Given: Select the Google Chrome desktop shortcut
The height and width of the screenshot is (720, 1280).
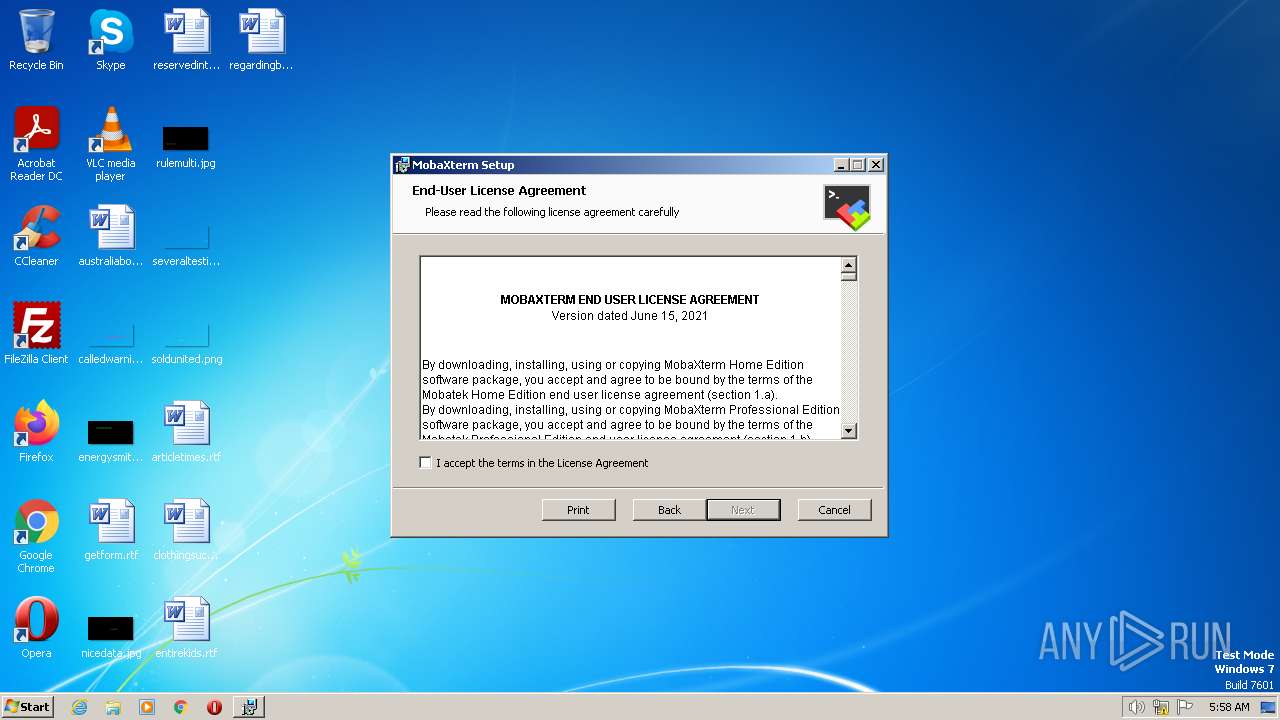Looking at the screenshot, I should [36, 536].
